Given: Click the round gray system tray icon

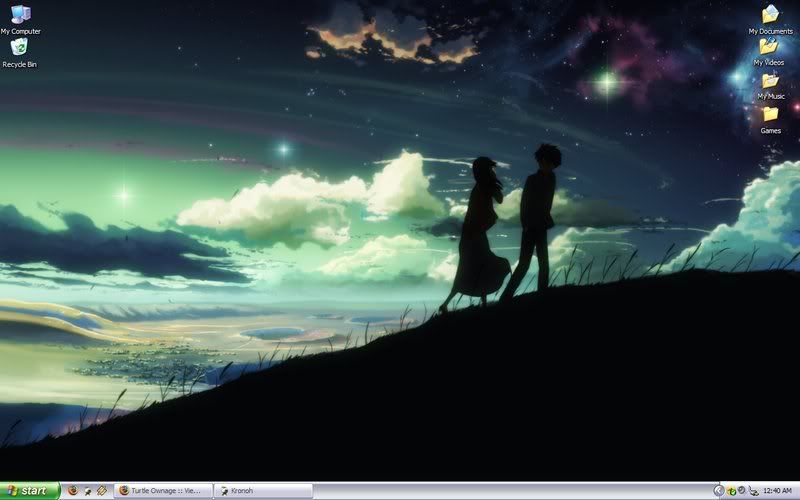Looking at the screenshot, I should [741, 491].
